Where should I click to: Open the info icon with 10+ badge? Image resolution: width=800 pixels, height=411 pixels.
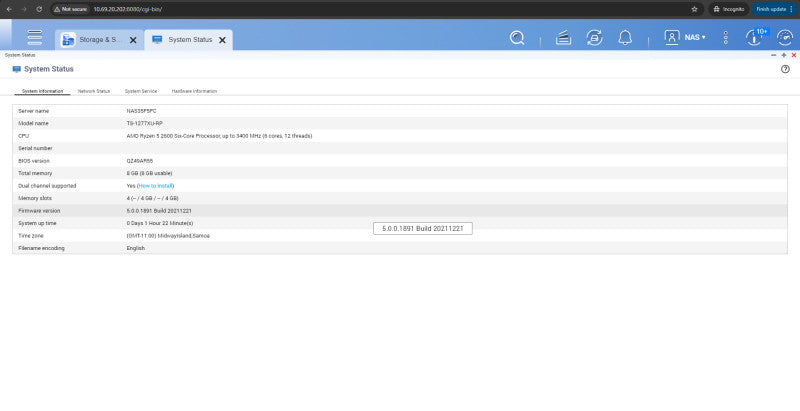[756, 37]
